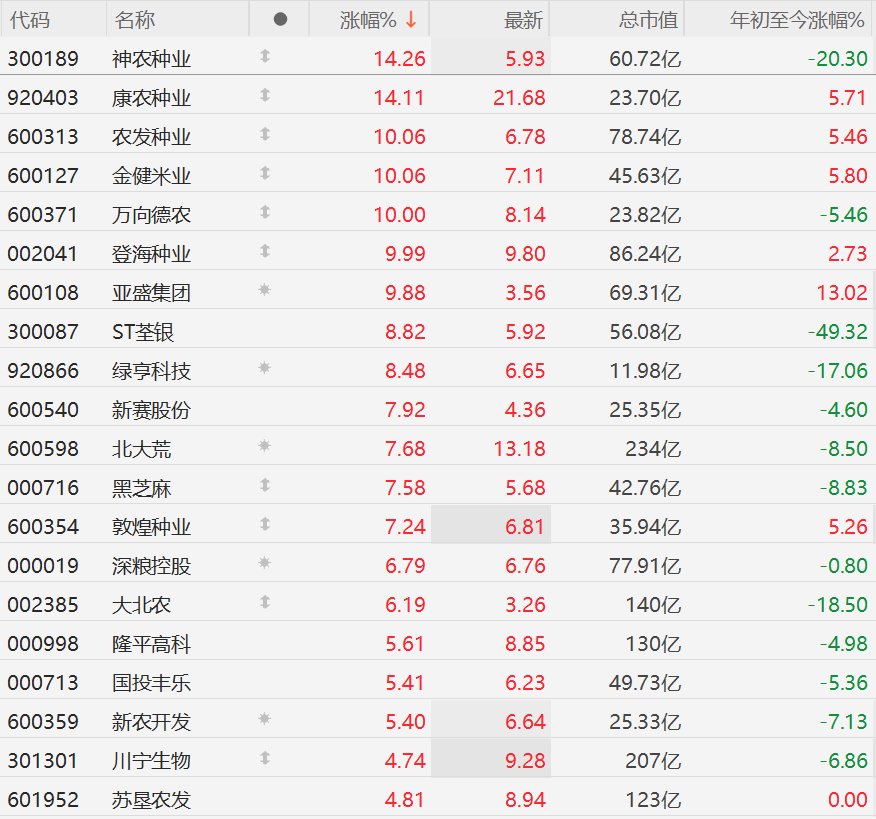Viewport: 876px width, 819px height.
Task: Click the market cap 130亿
Action: click(x=653, y=644)
